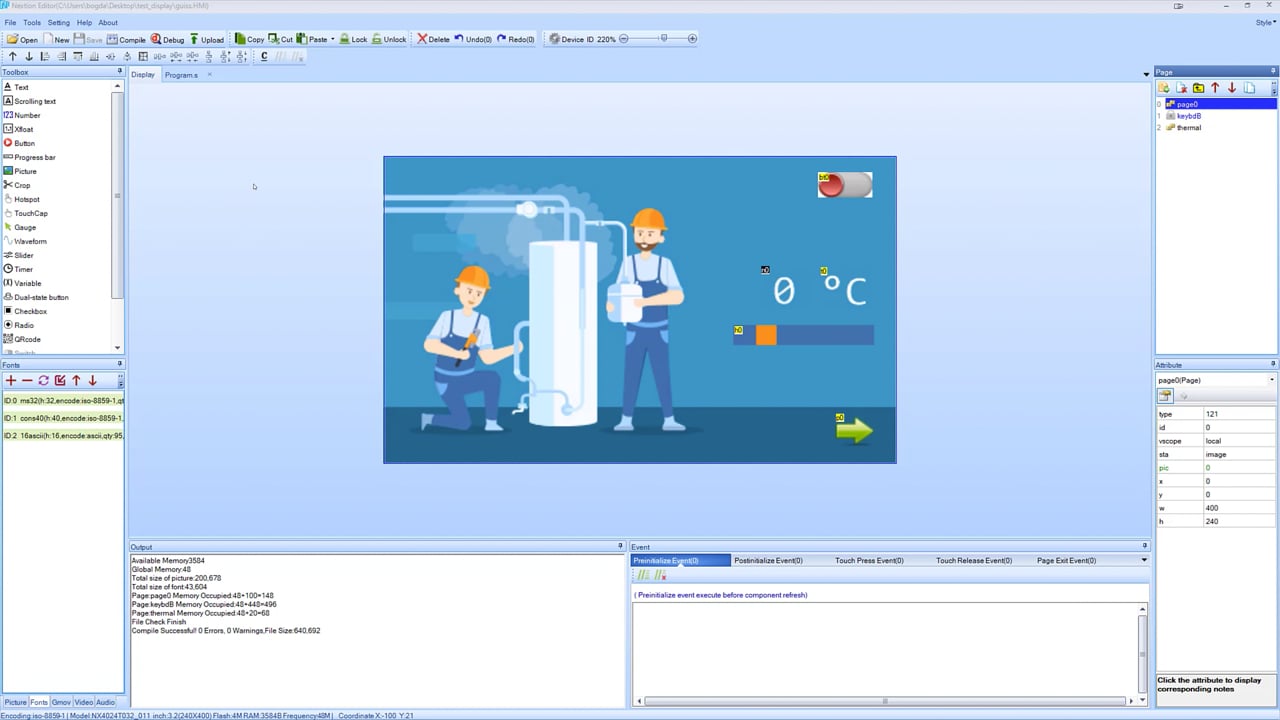
Task: Upload project to the device
Action: [x=206, y=39]
